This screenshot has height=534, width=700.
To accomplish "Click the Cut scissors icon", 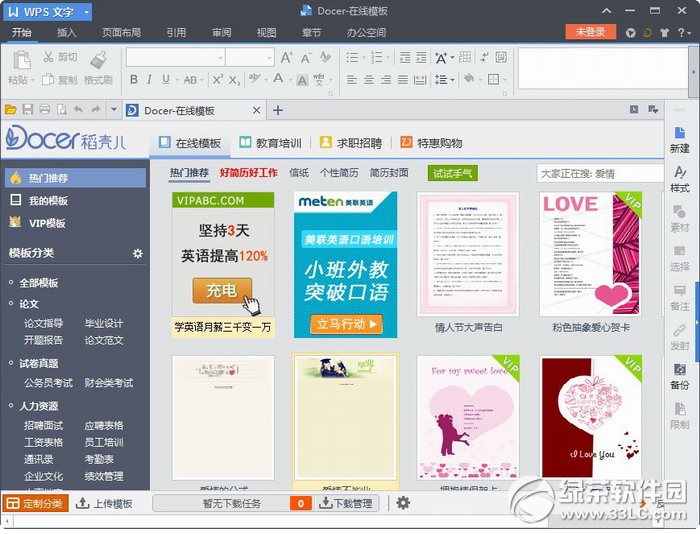I will click(x=48, y=57).
